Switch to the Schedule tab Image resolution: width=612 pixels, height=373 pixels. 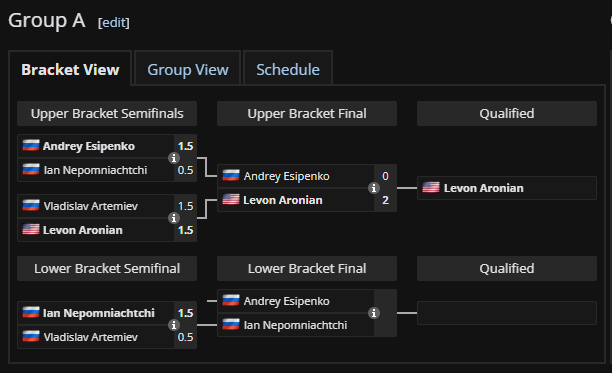[x=288, y=70]
